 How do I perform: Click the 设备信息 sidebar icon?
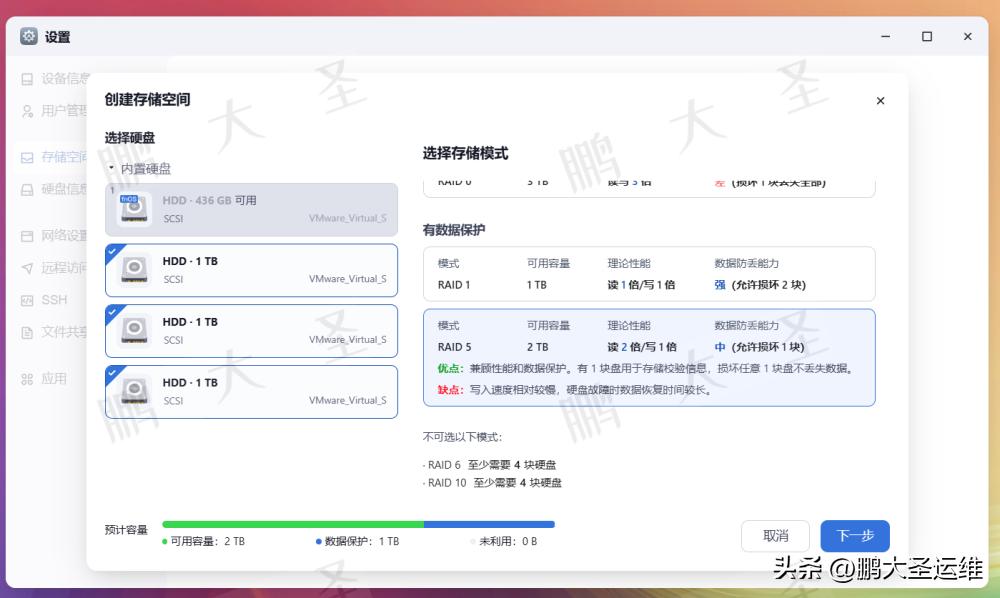click(x=28, y=79)
